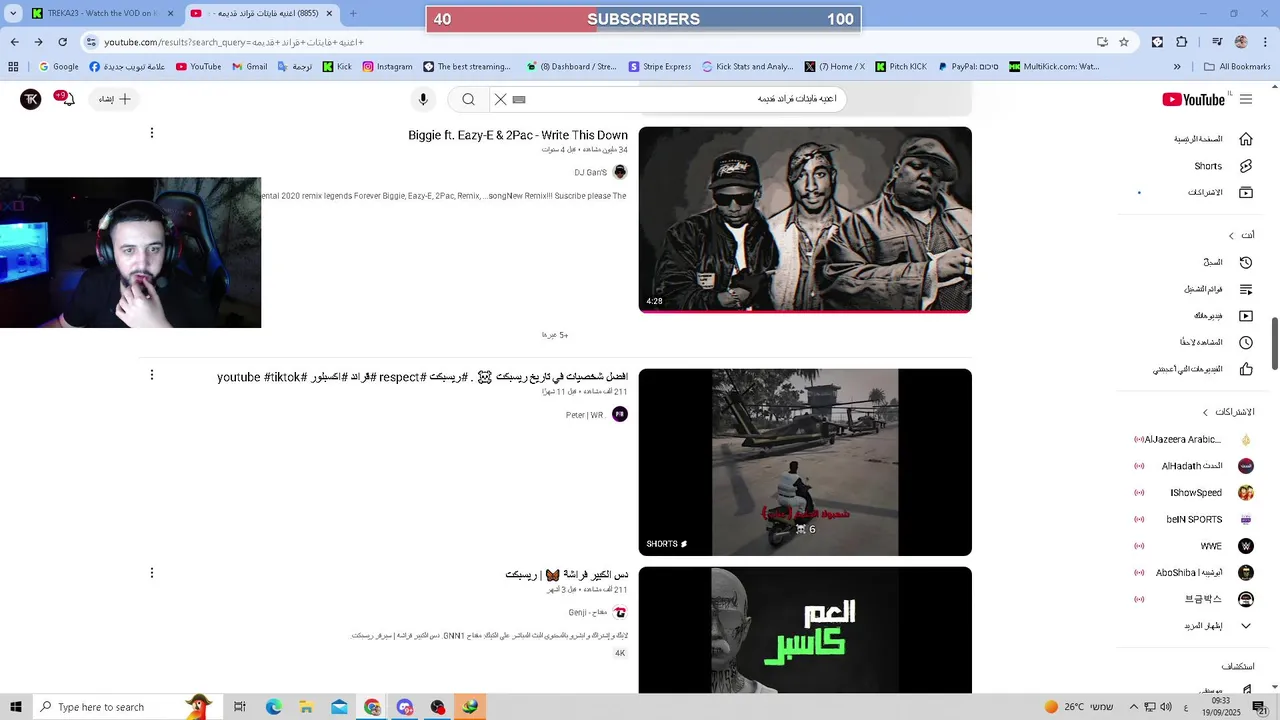
Task: Open the notifications bell
Action: 67,99
